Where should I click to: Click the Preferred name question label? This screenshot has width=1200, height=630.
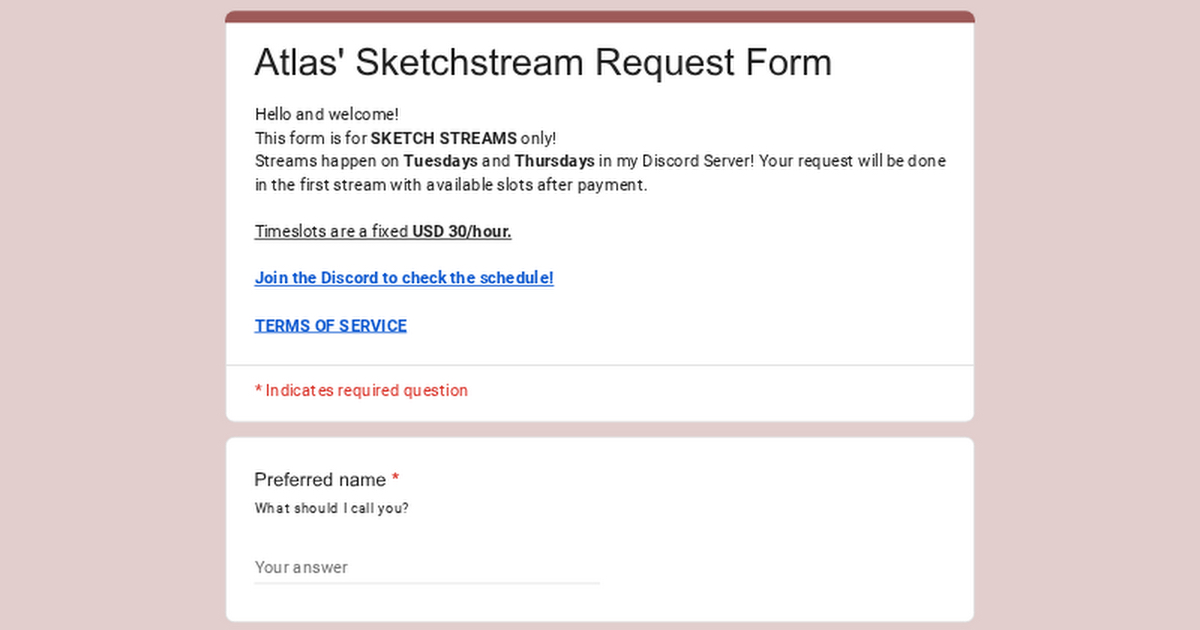tap(320, 480)
